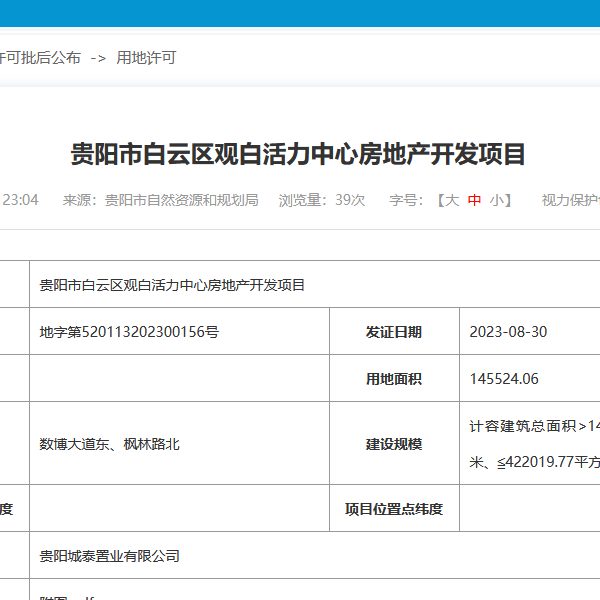Click the 计容建筑总面积 text line
600x600 pixels.
[x=535, y=426]
